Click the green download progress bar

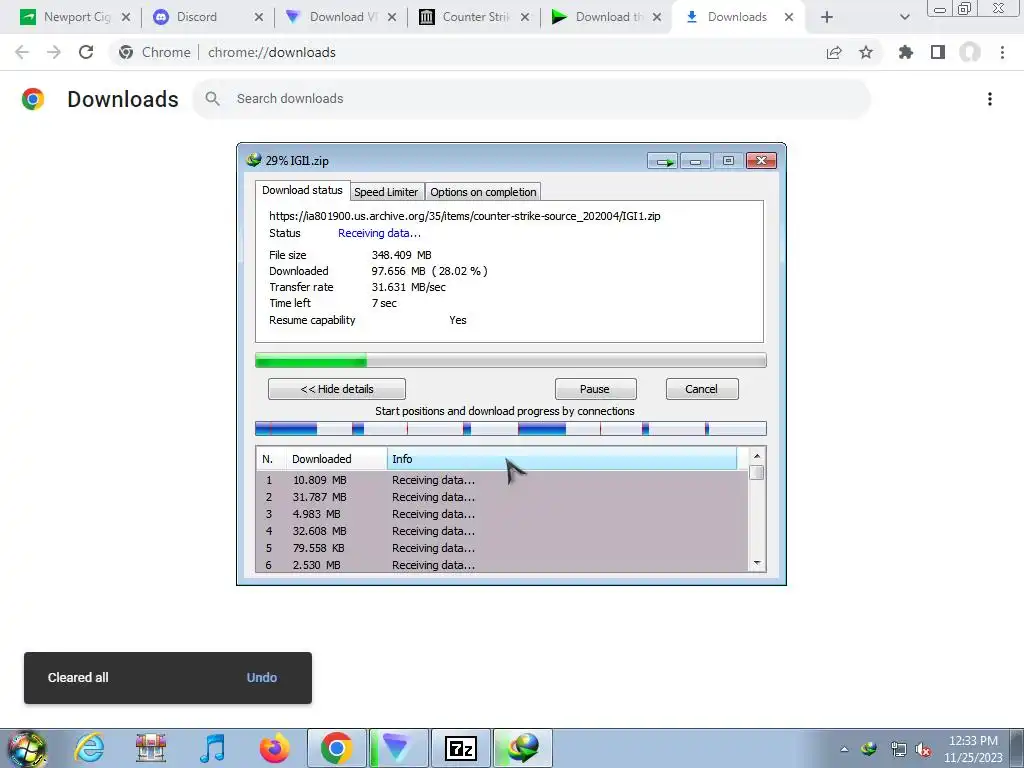511,360
